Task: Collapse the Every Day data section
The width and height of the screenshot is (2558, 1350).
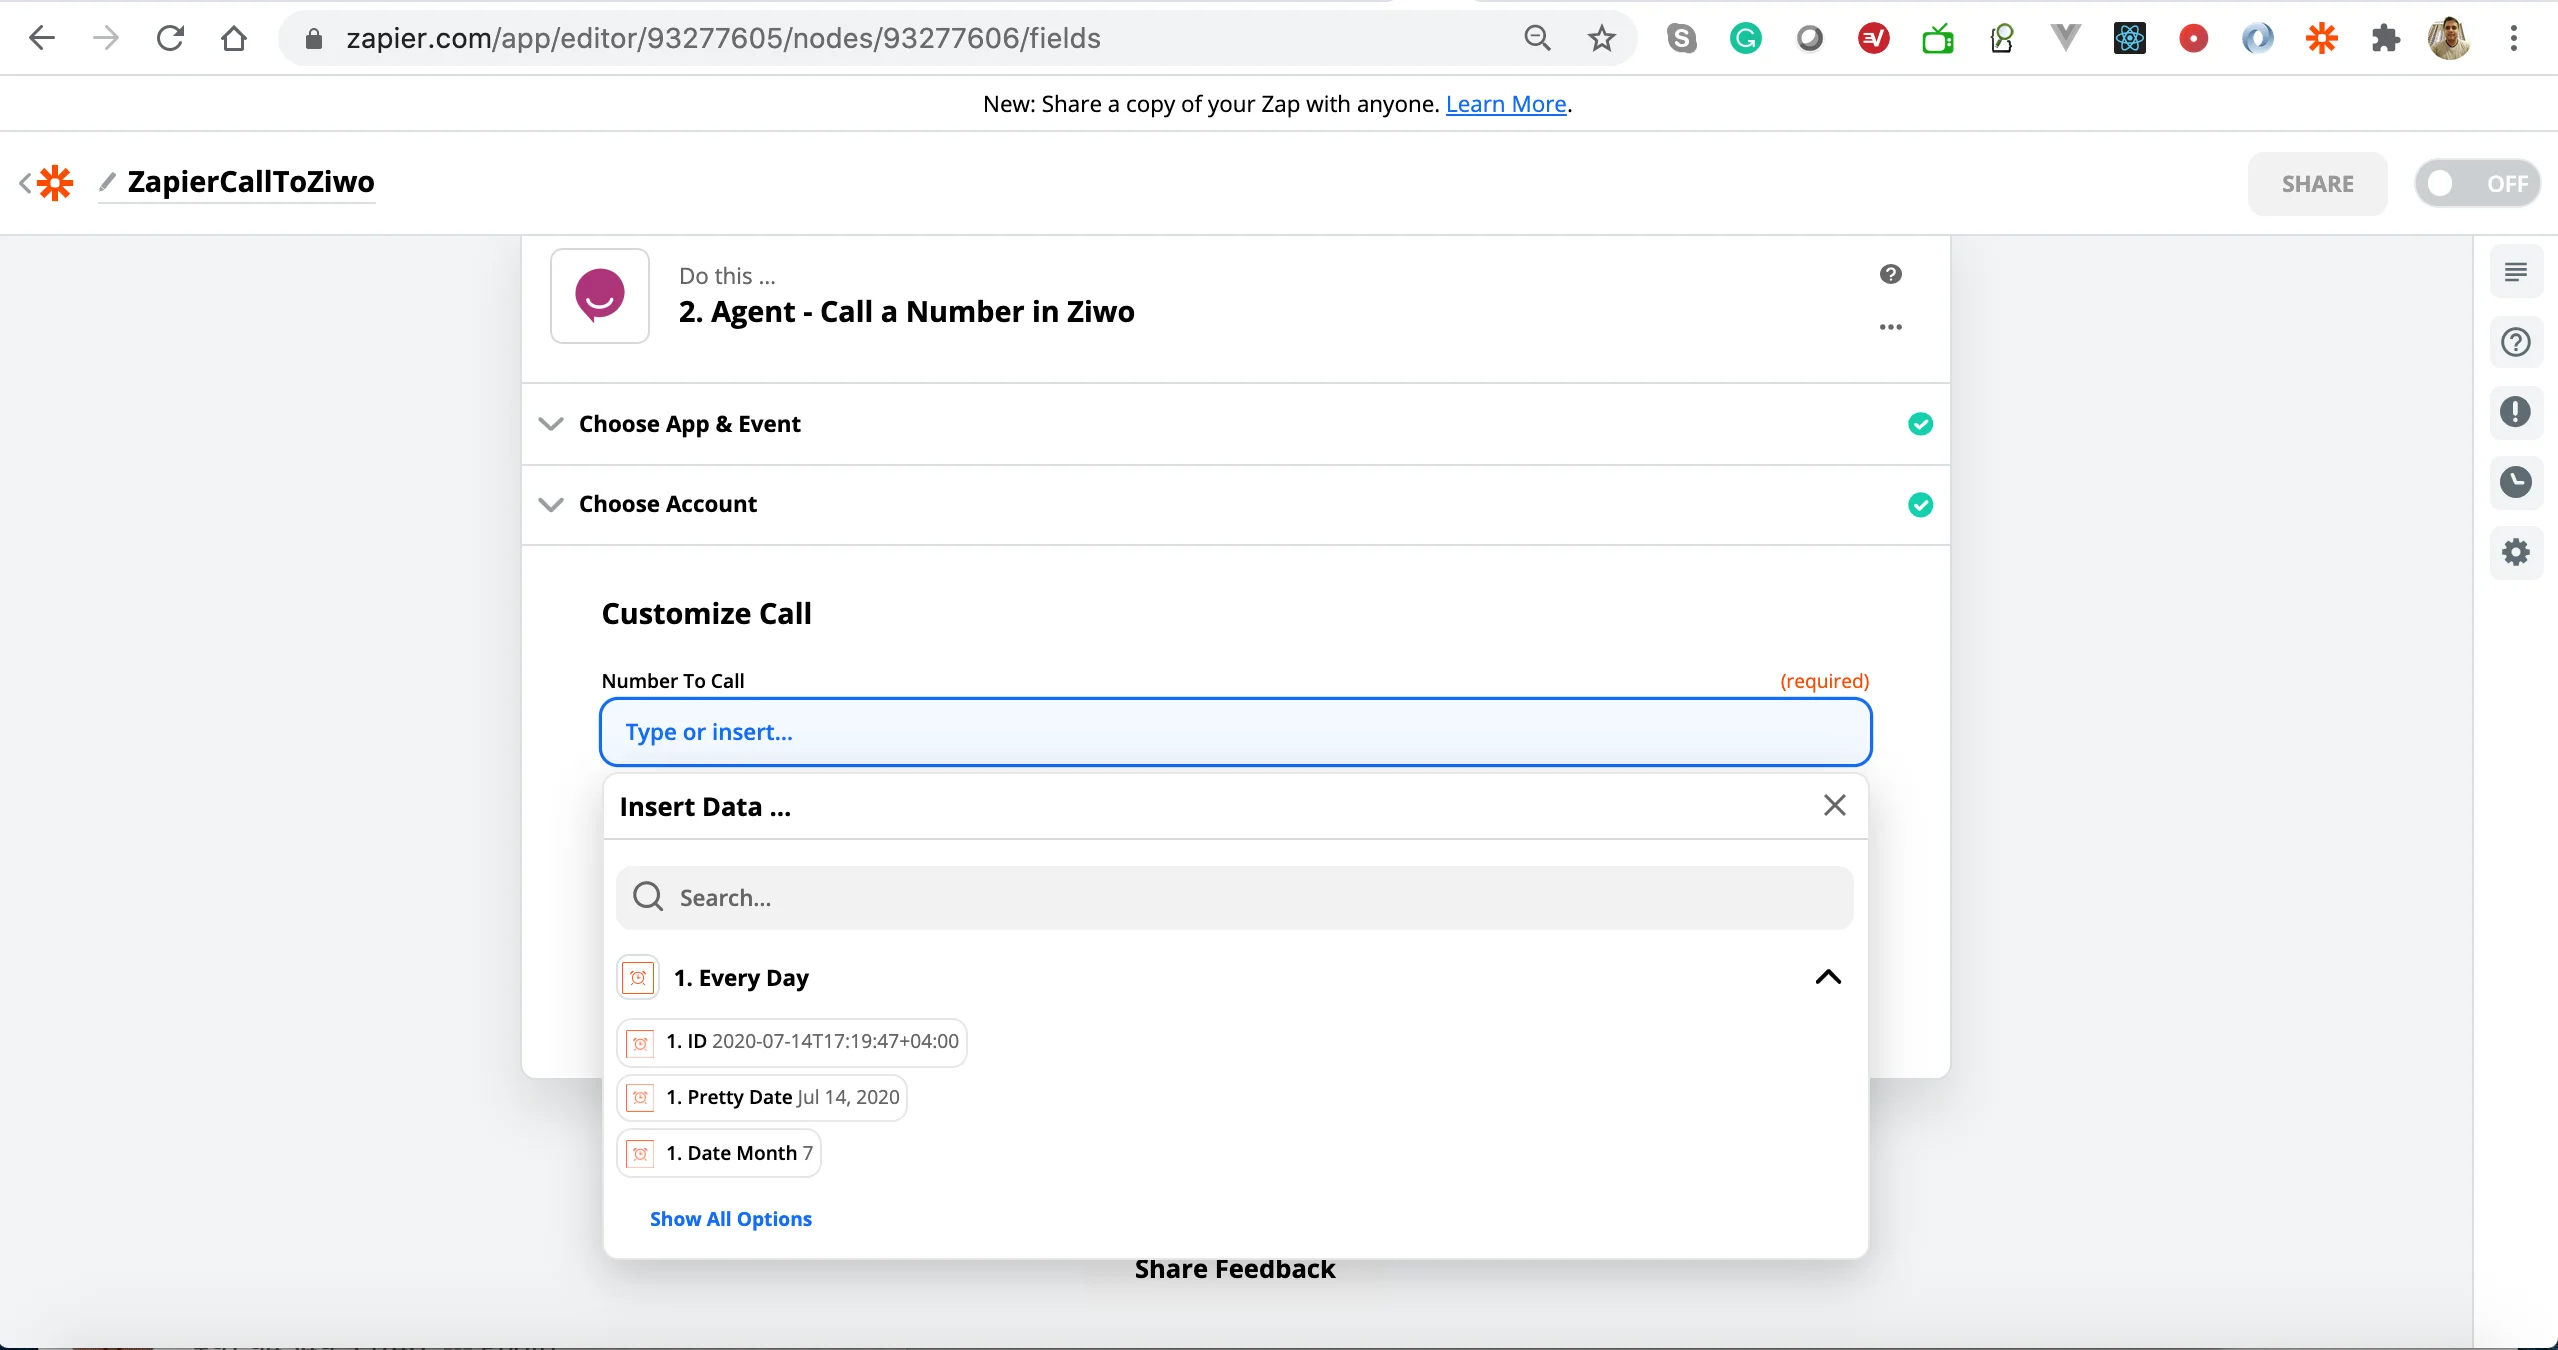Action: 1829,978
